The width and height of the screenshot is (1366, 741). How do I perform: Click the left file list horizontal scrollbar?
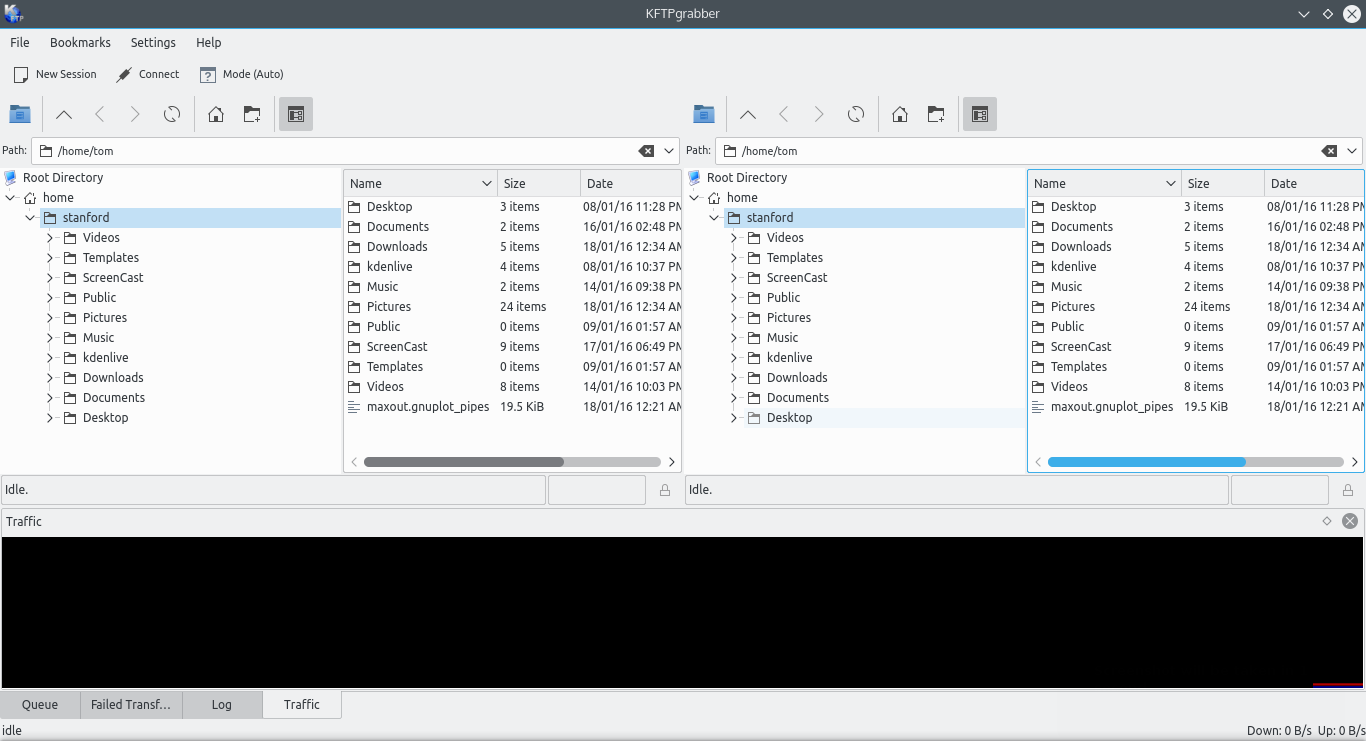(464, 462)
